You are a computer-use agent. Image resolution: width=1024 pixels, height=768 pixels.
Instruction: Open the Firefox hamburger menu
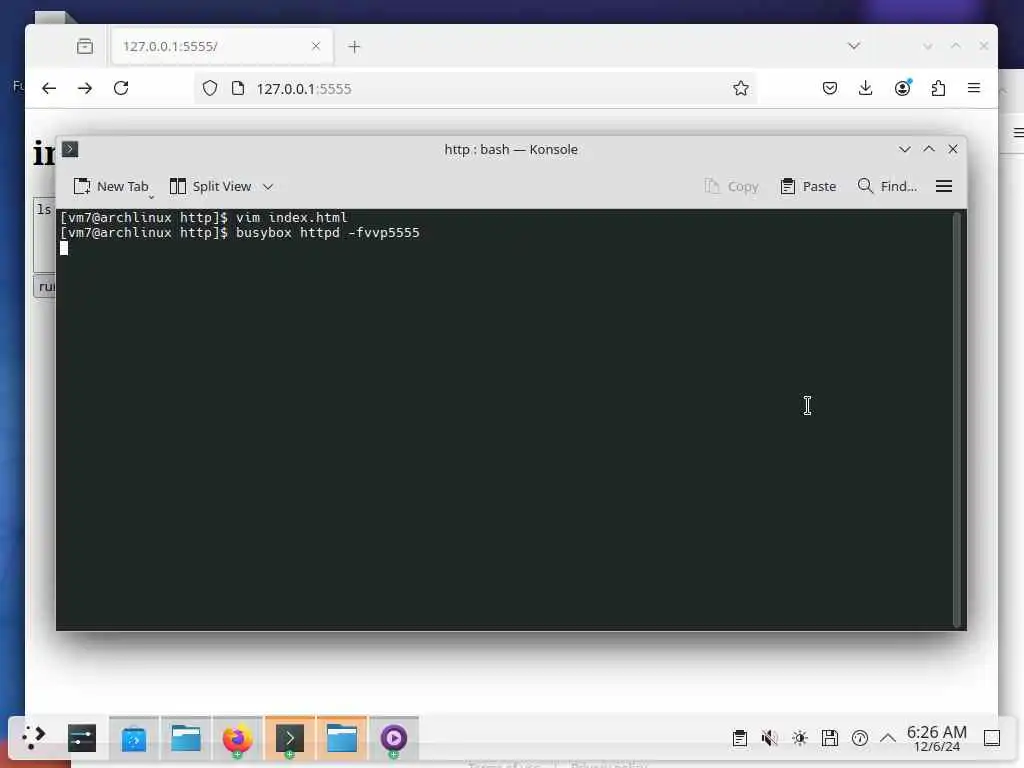974,88
